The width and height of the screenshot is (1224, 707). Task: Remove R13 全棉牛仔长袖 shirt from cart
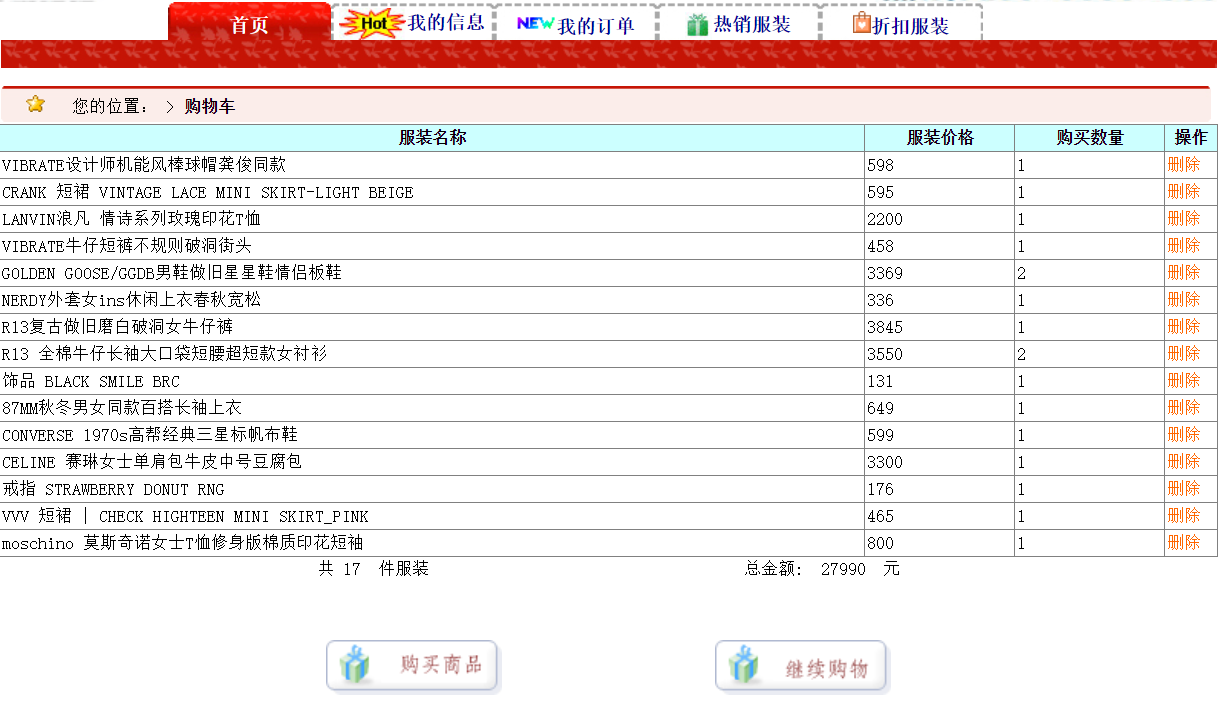(x=1184, y=354)
